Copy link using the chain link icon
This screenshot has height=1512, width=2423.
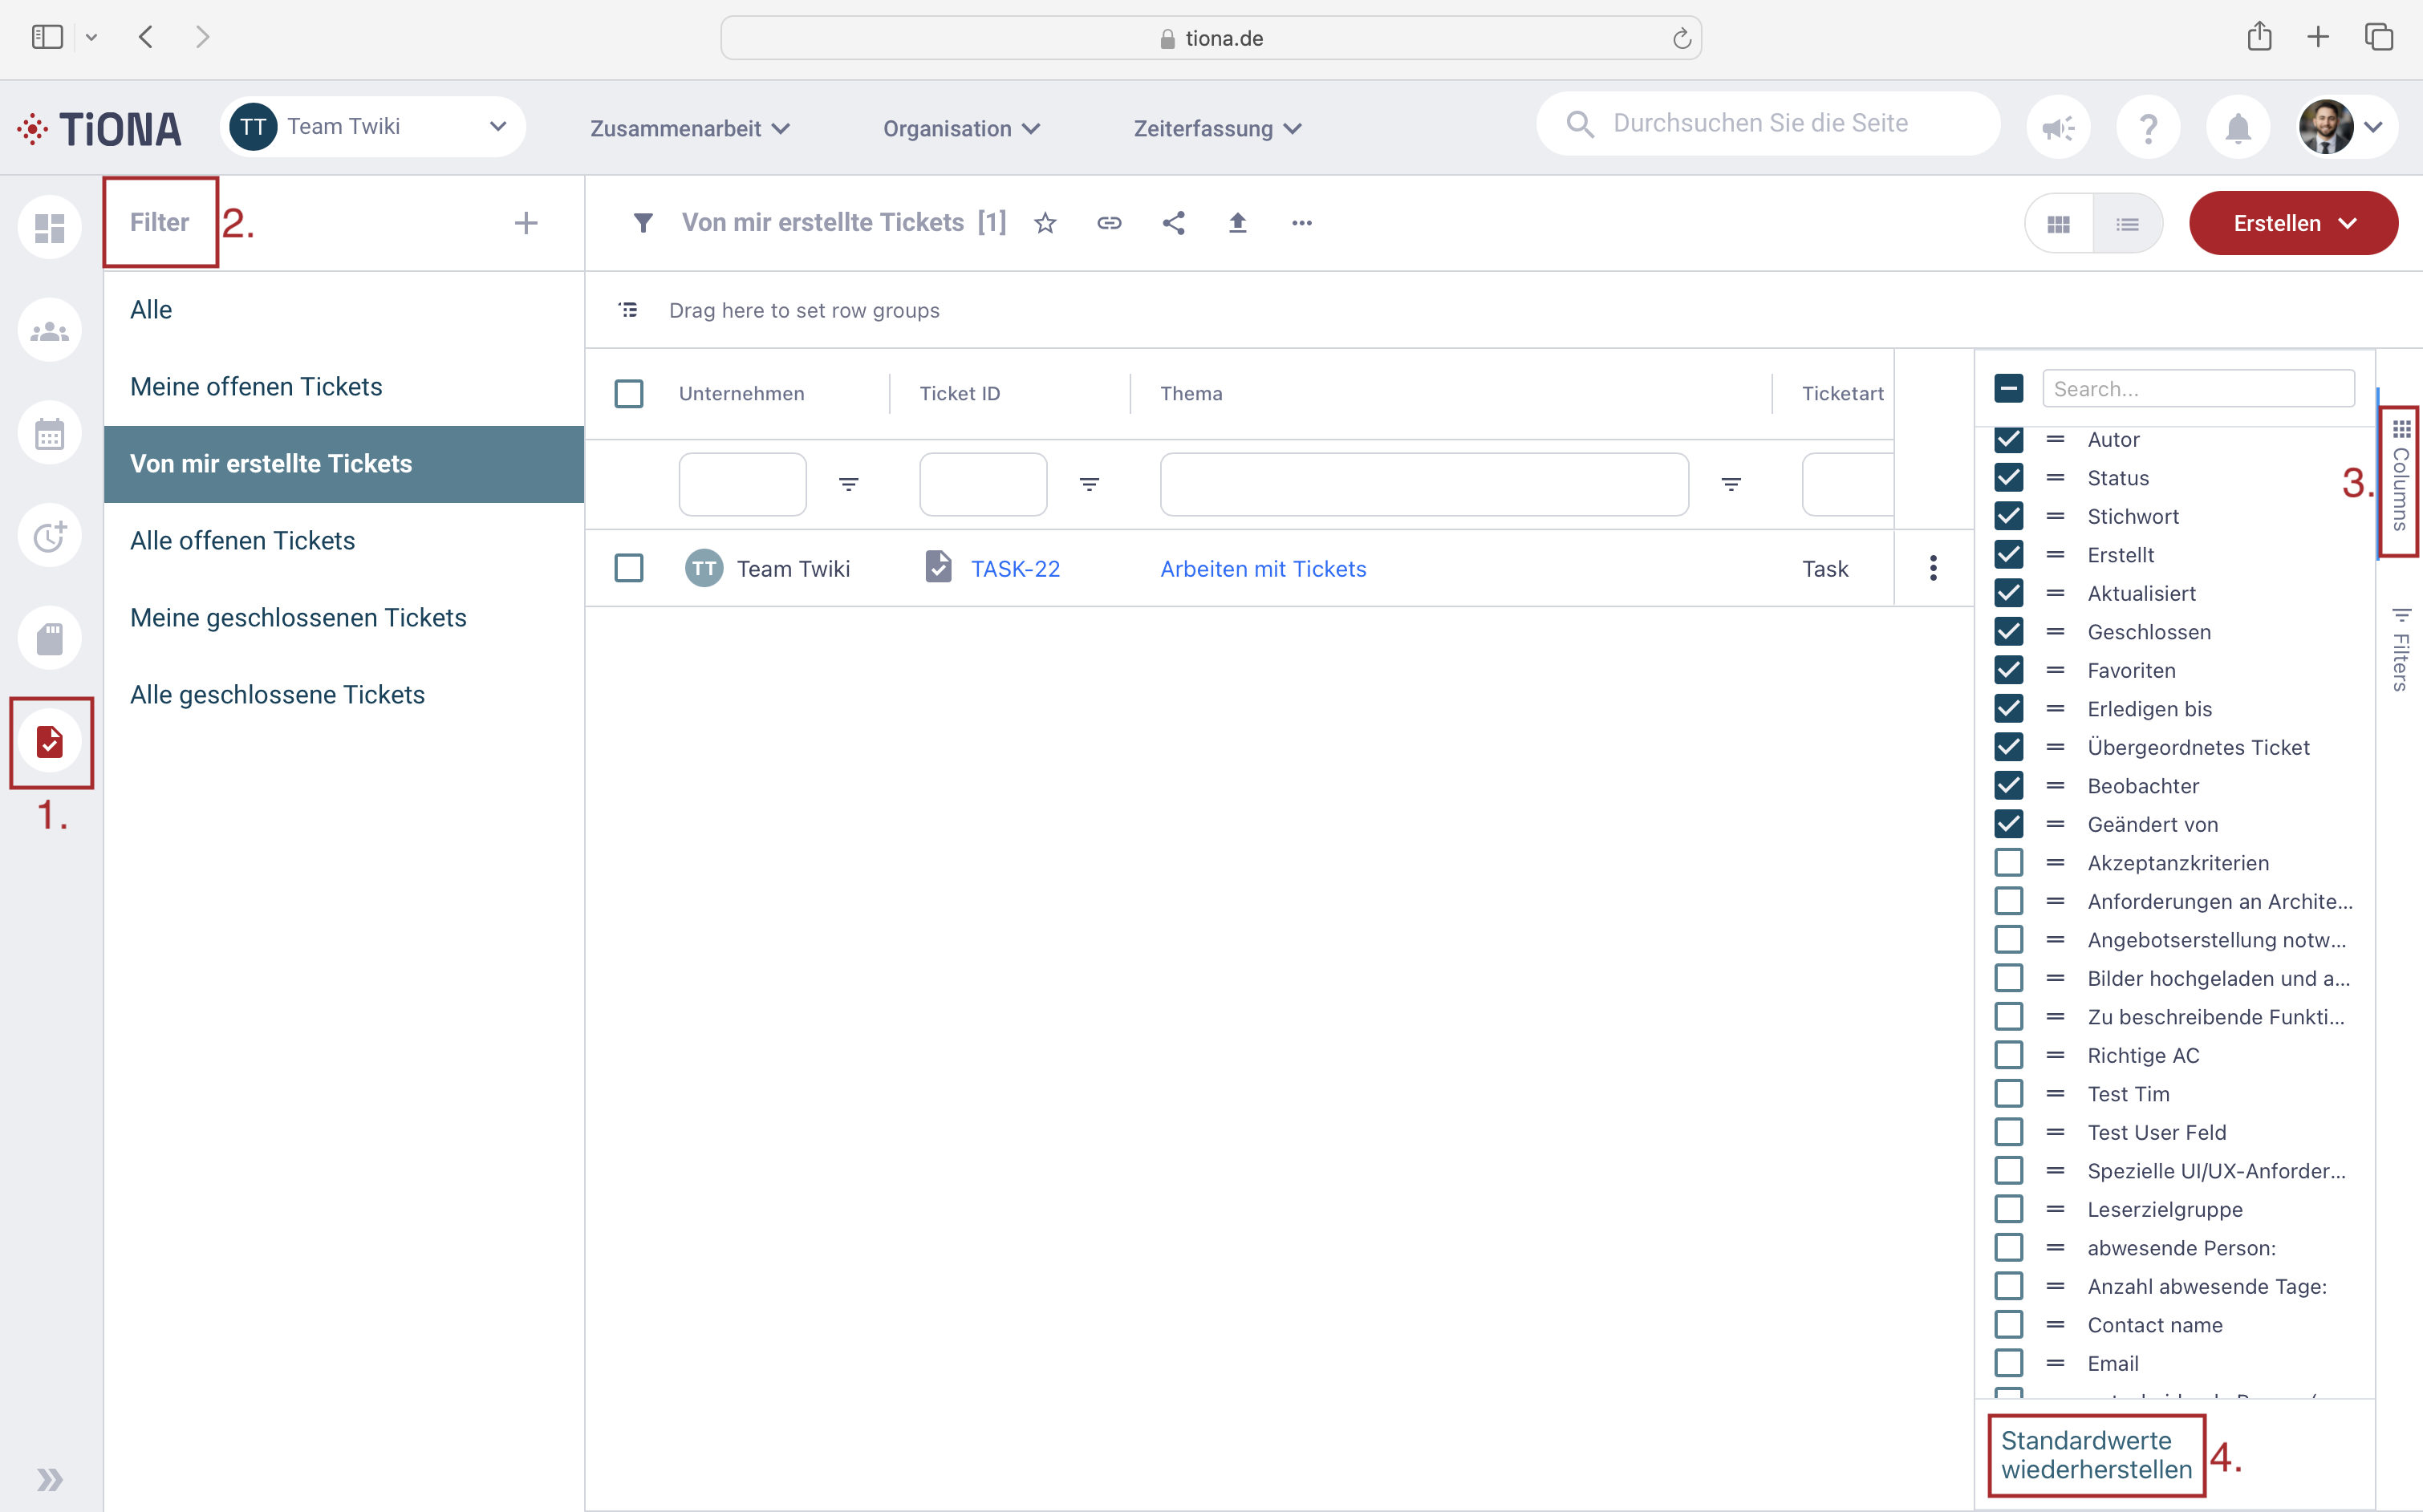[x=1109, y=223]
